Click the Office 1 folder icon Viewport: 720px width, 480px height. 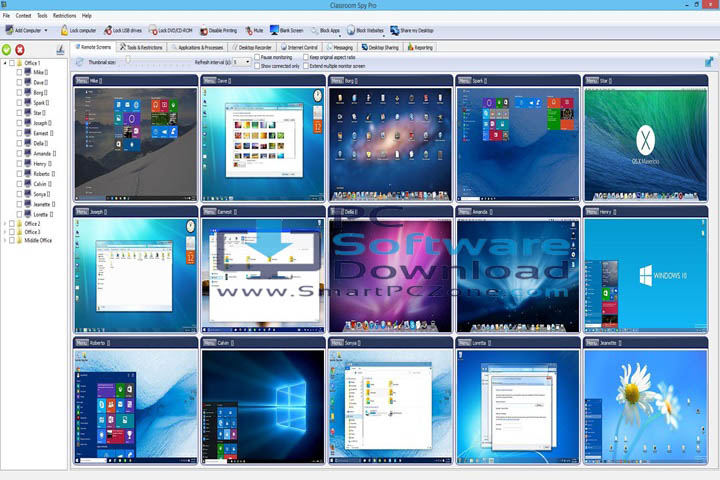(20, 63)
